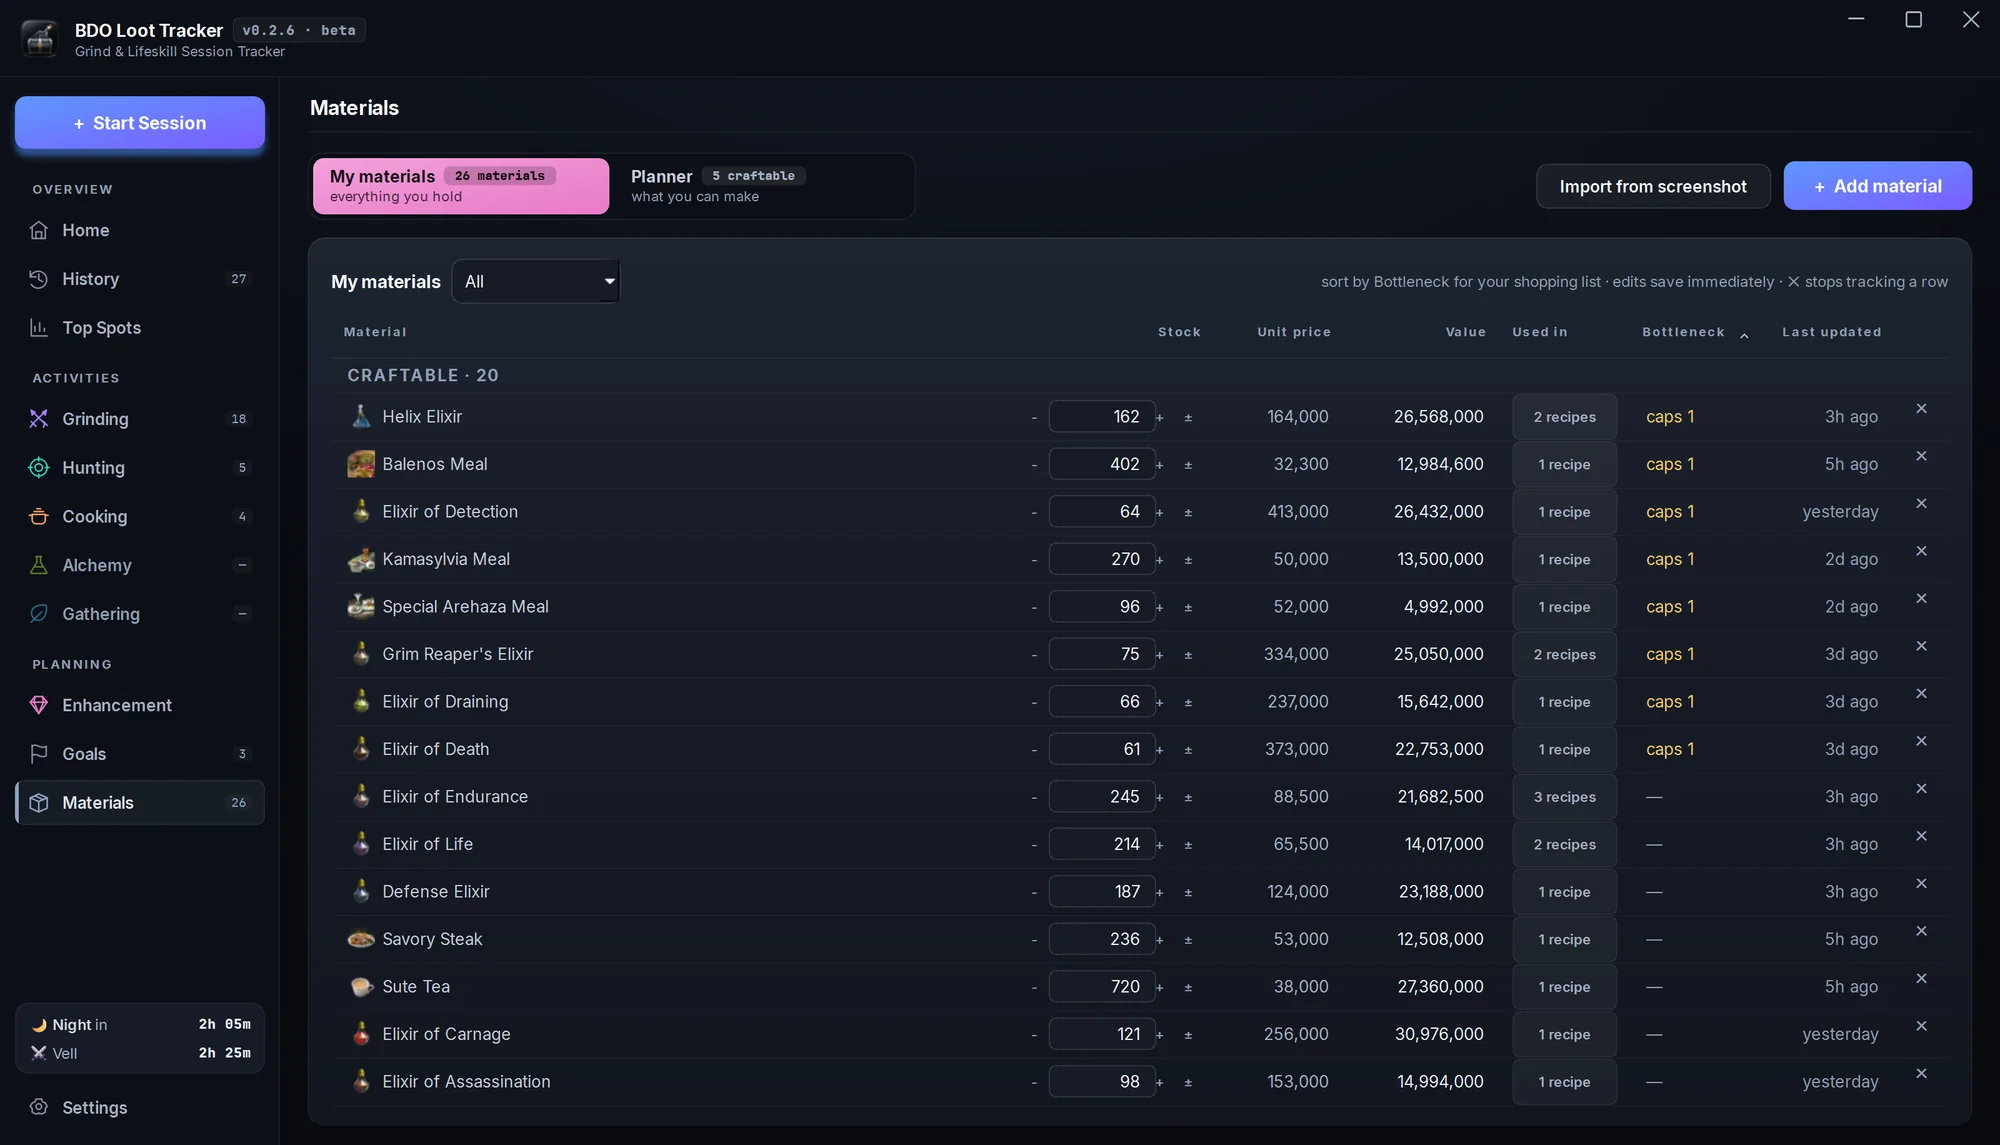Sort by the Stock column header
Screen dimensions: 2000x1145
pos(1179,332)
